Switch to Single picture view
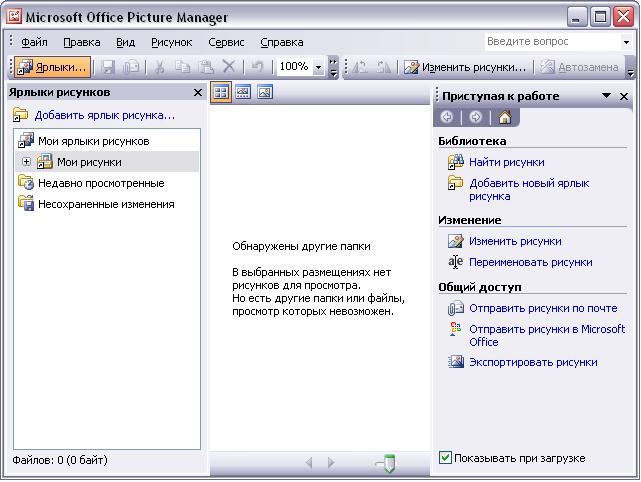This screenshot has width=641, height=482. click(265, 92)
